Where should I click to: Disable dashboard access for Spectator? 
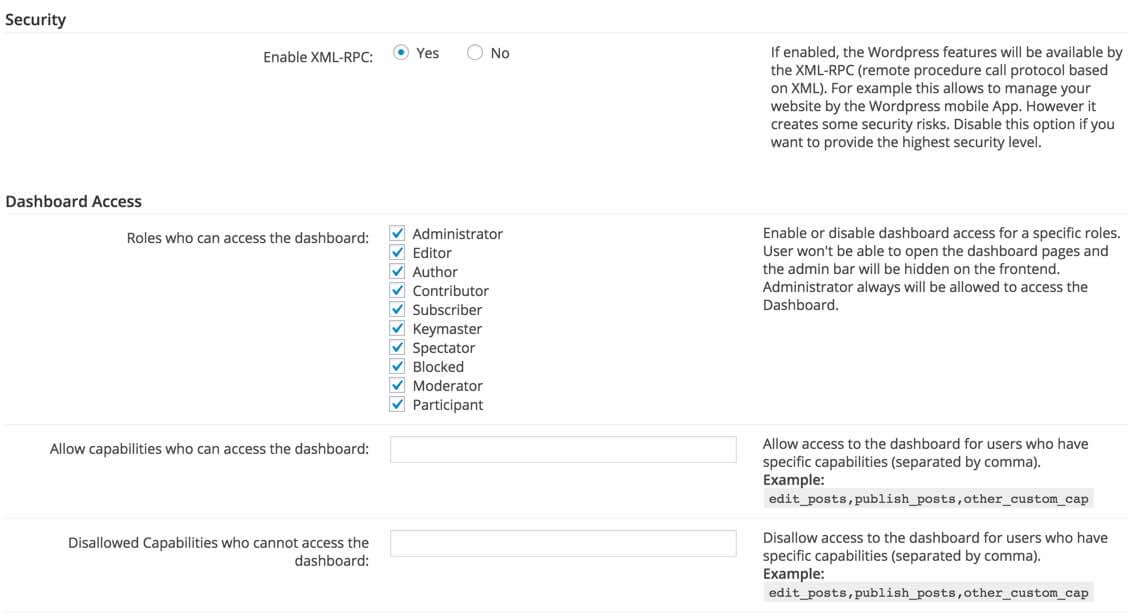point(397,348)
